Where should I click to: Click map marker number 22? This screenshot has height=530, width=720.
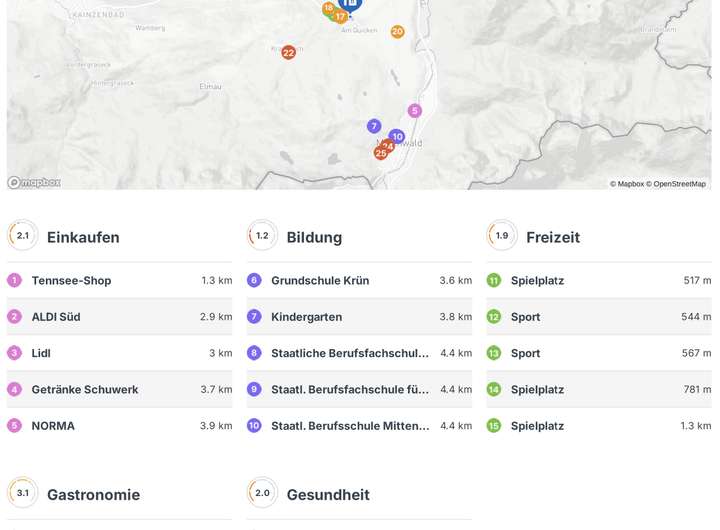point(288,52)
